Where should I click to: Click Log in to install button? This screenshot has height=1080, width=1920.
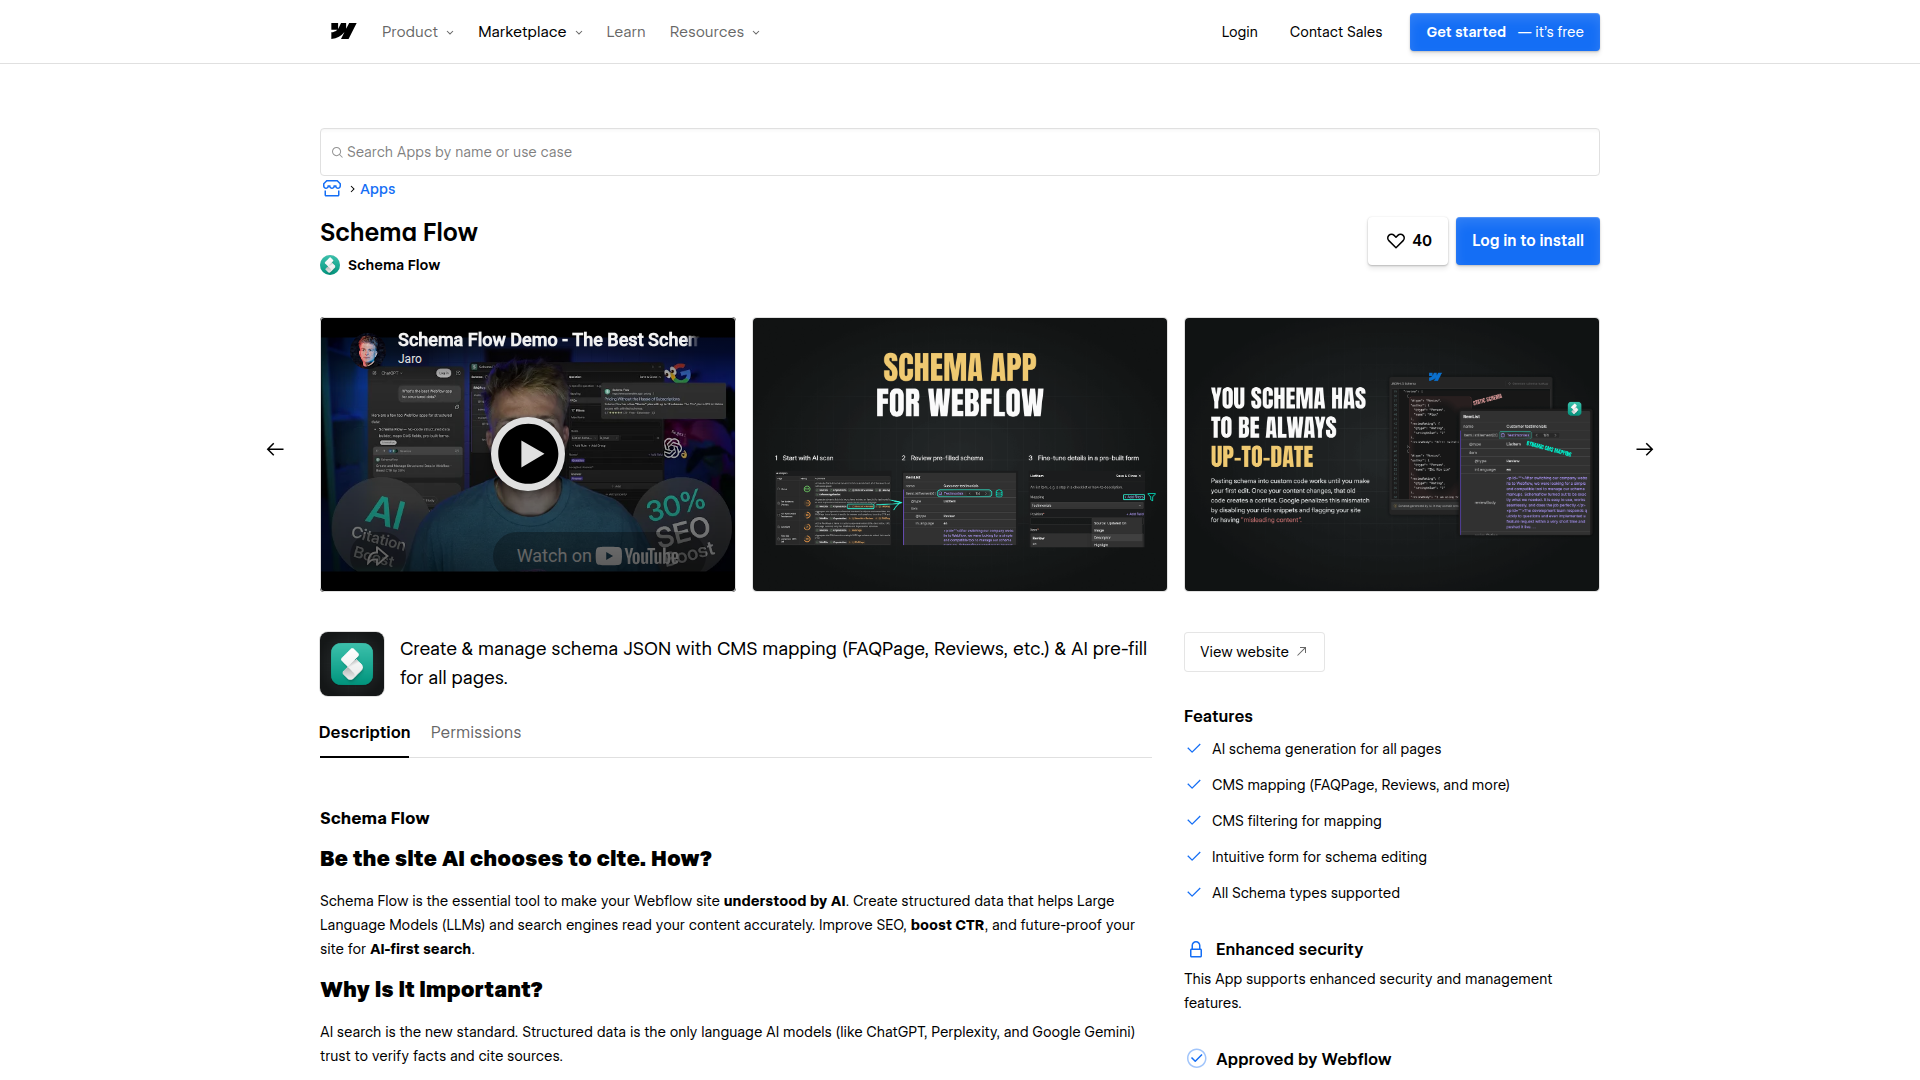point(1528,241)
